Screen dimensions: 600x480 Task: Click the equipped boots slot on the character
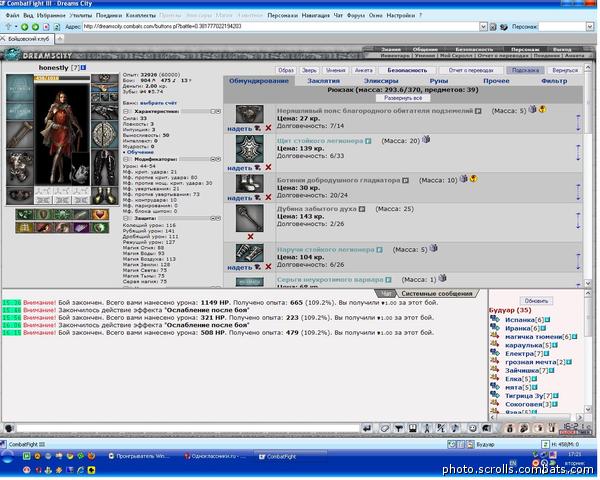[104, 195]
